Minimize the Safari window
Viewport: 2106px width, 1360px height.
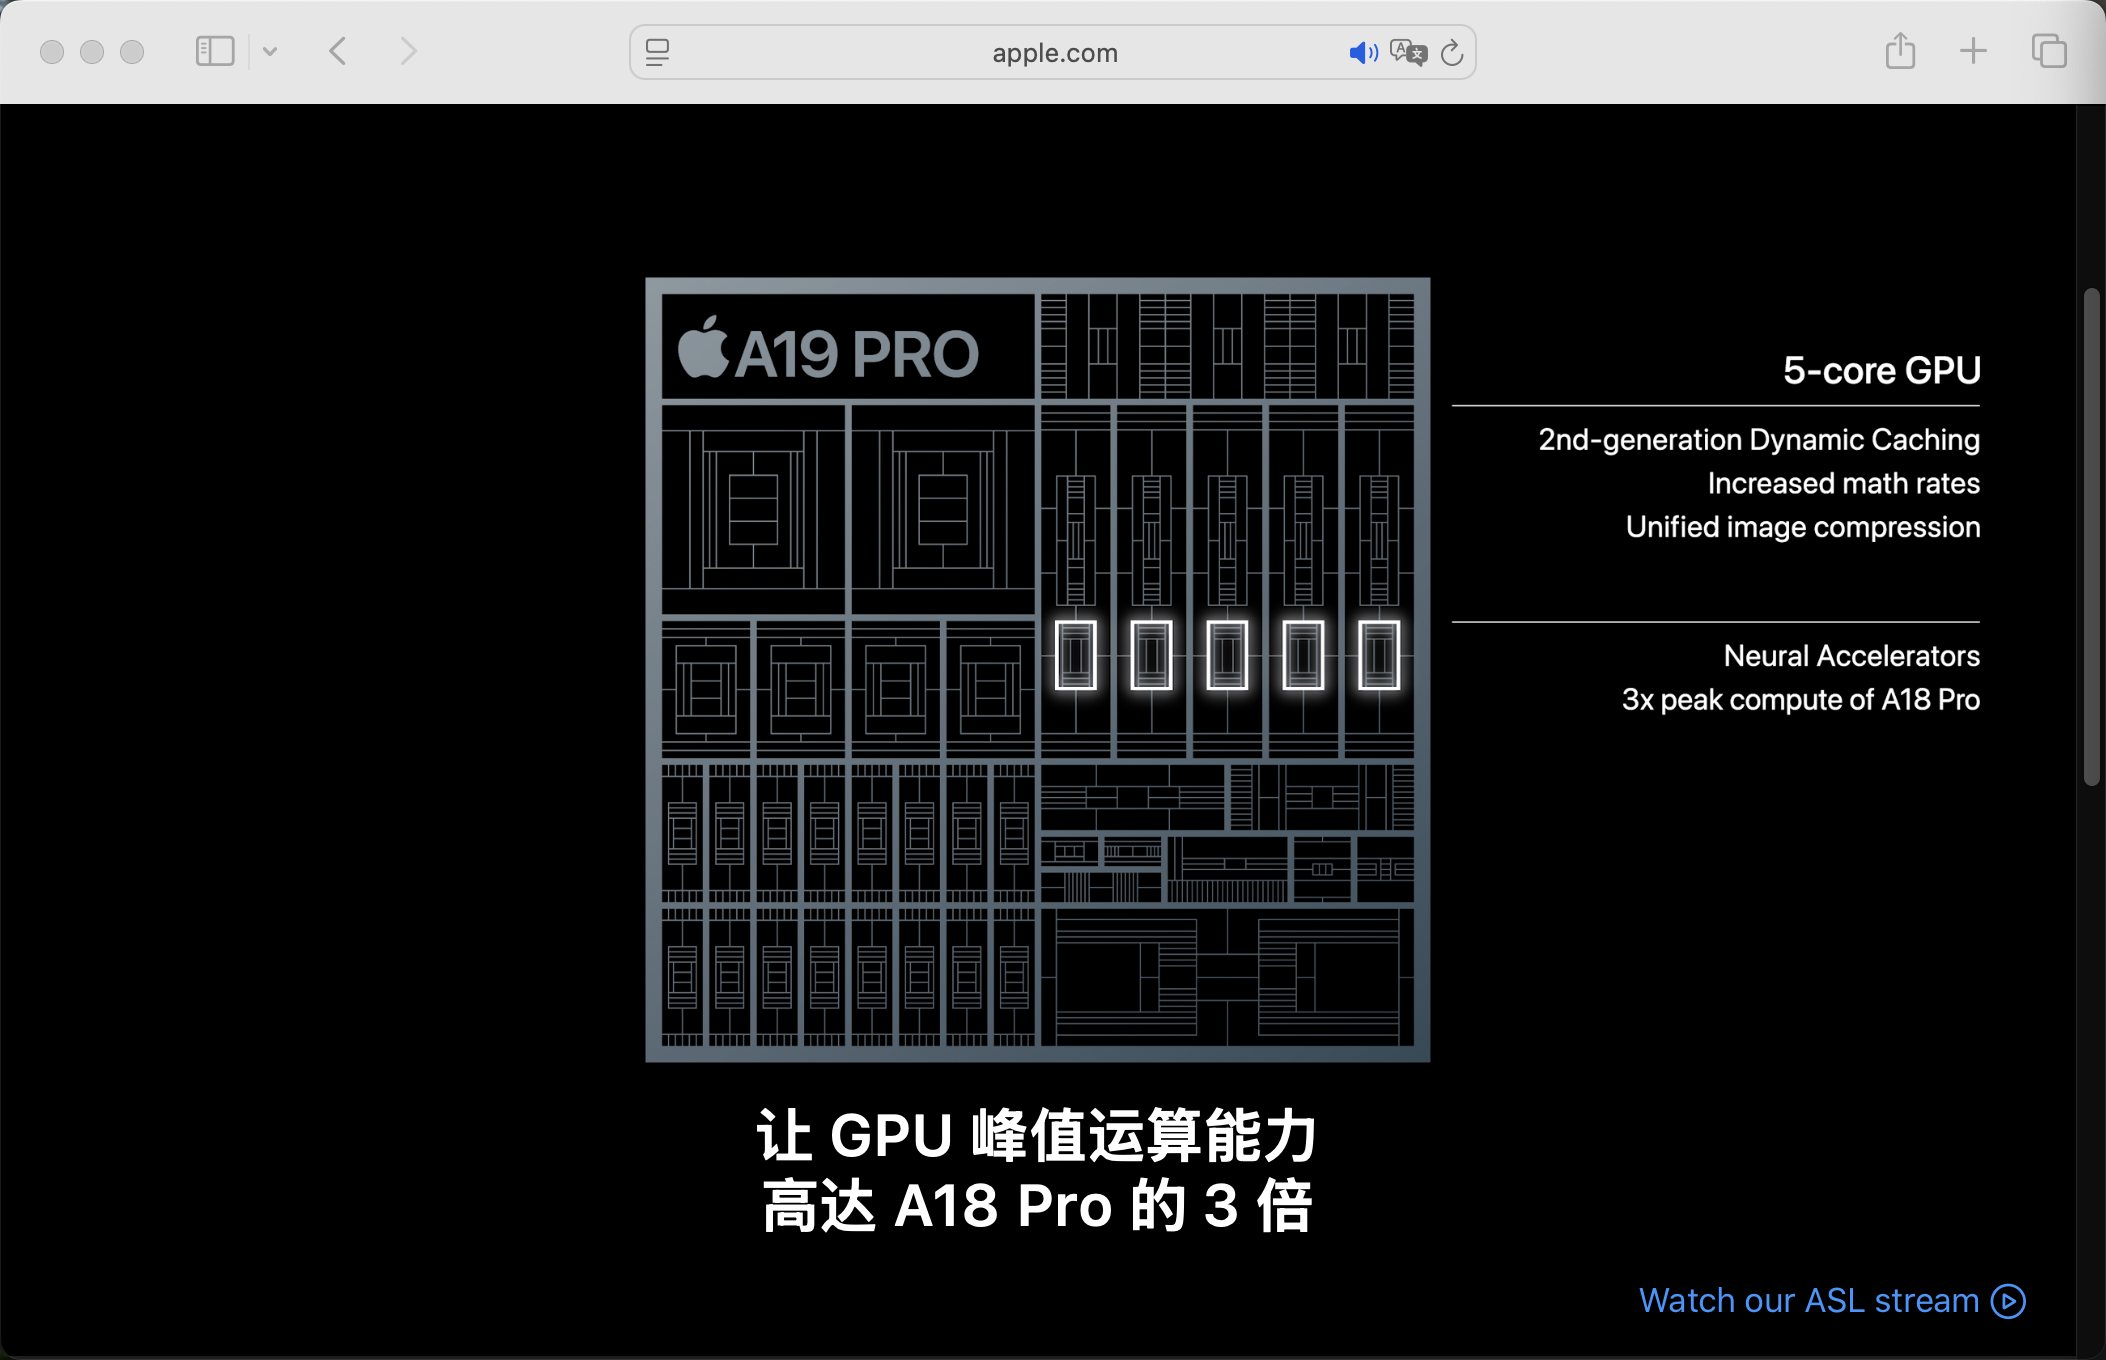pos(92,52)
